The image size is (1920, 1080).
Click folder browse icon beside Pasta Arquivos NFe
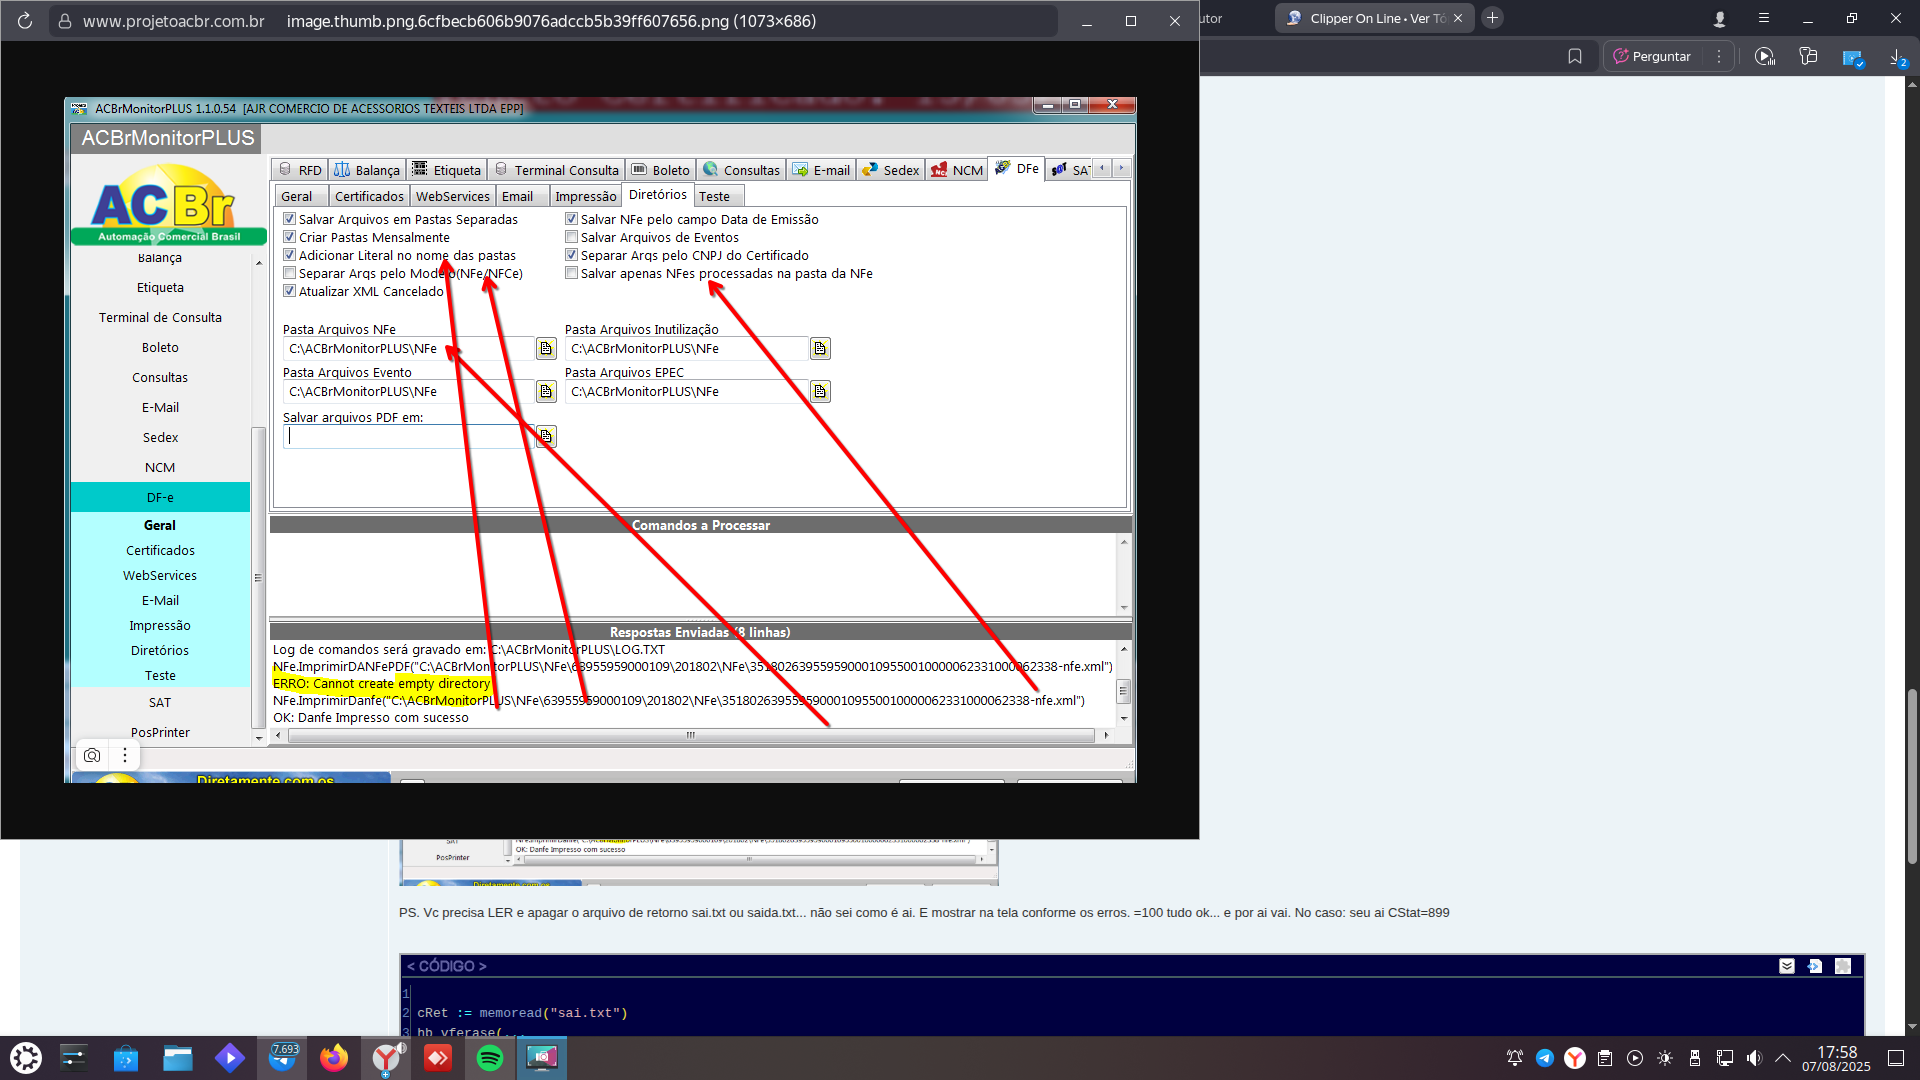546,349
